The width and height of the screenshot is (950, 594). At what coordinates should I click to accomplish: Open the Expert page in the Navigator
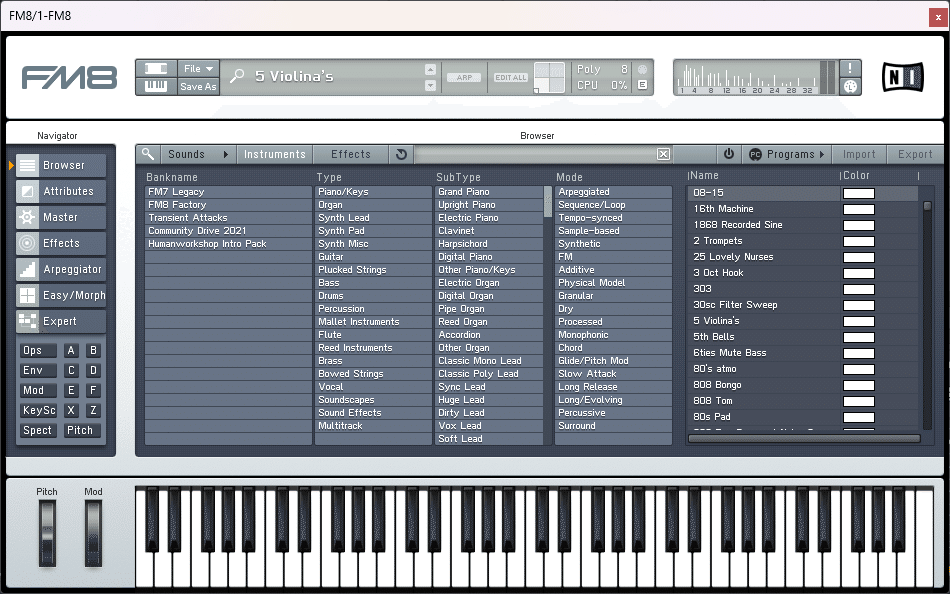(x=61, y=322)
